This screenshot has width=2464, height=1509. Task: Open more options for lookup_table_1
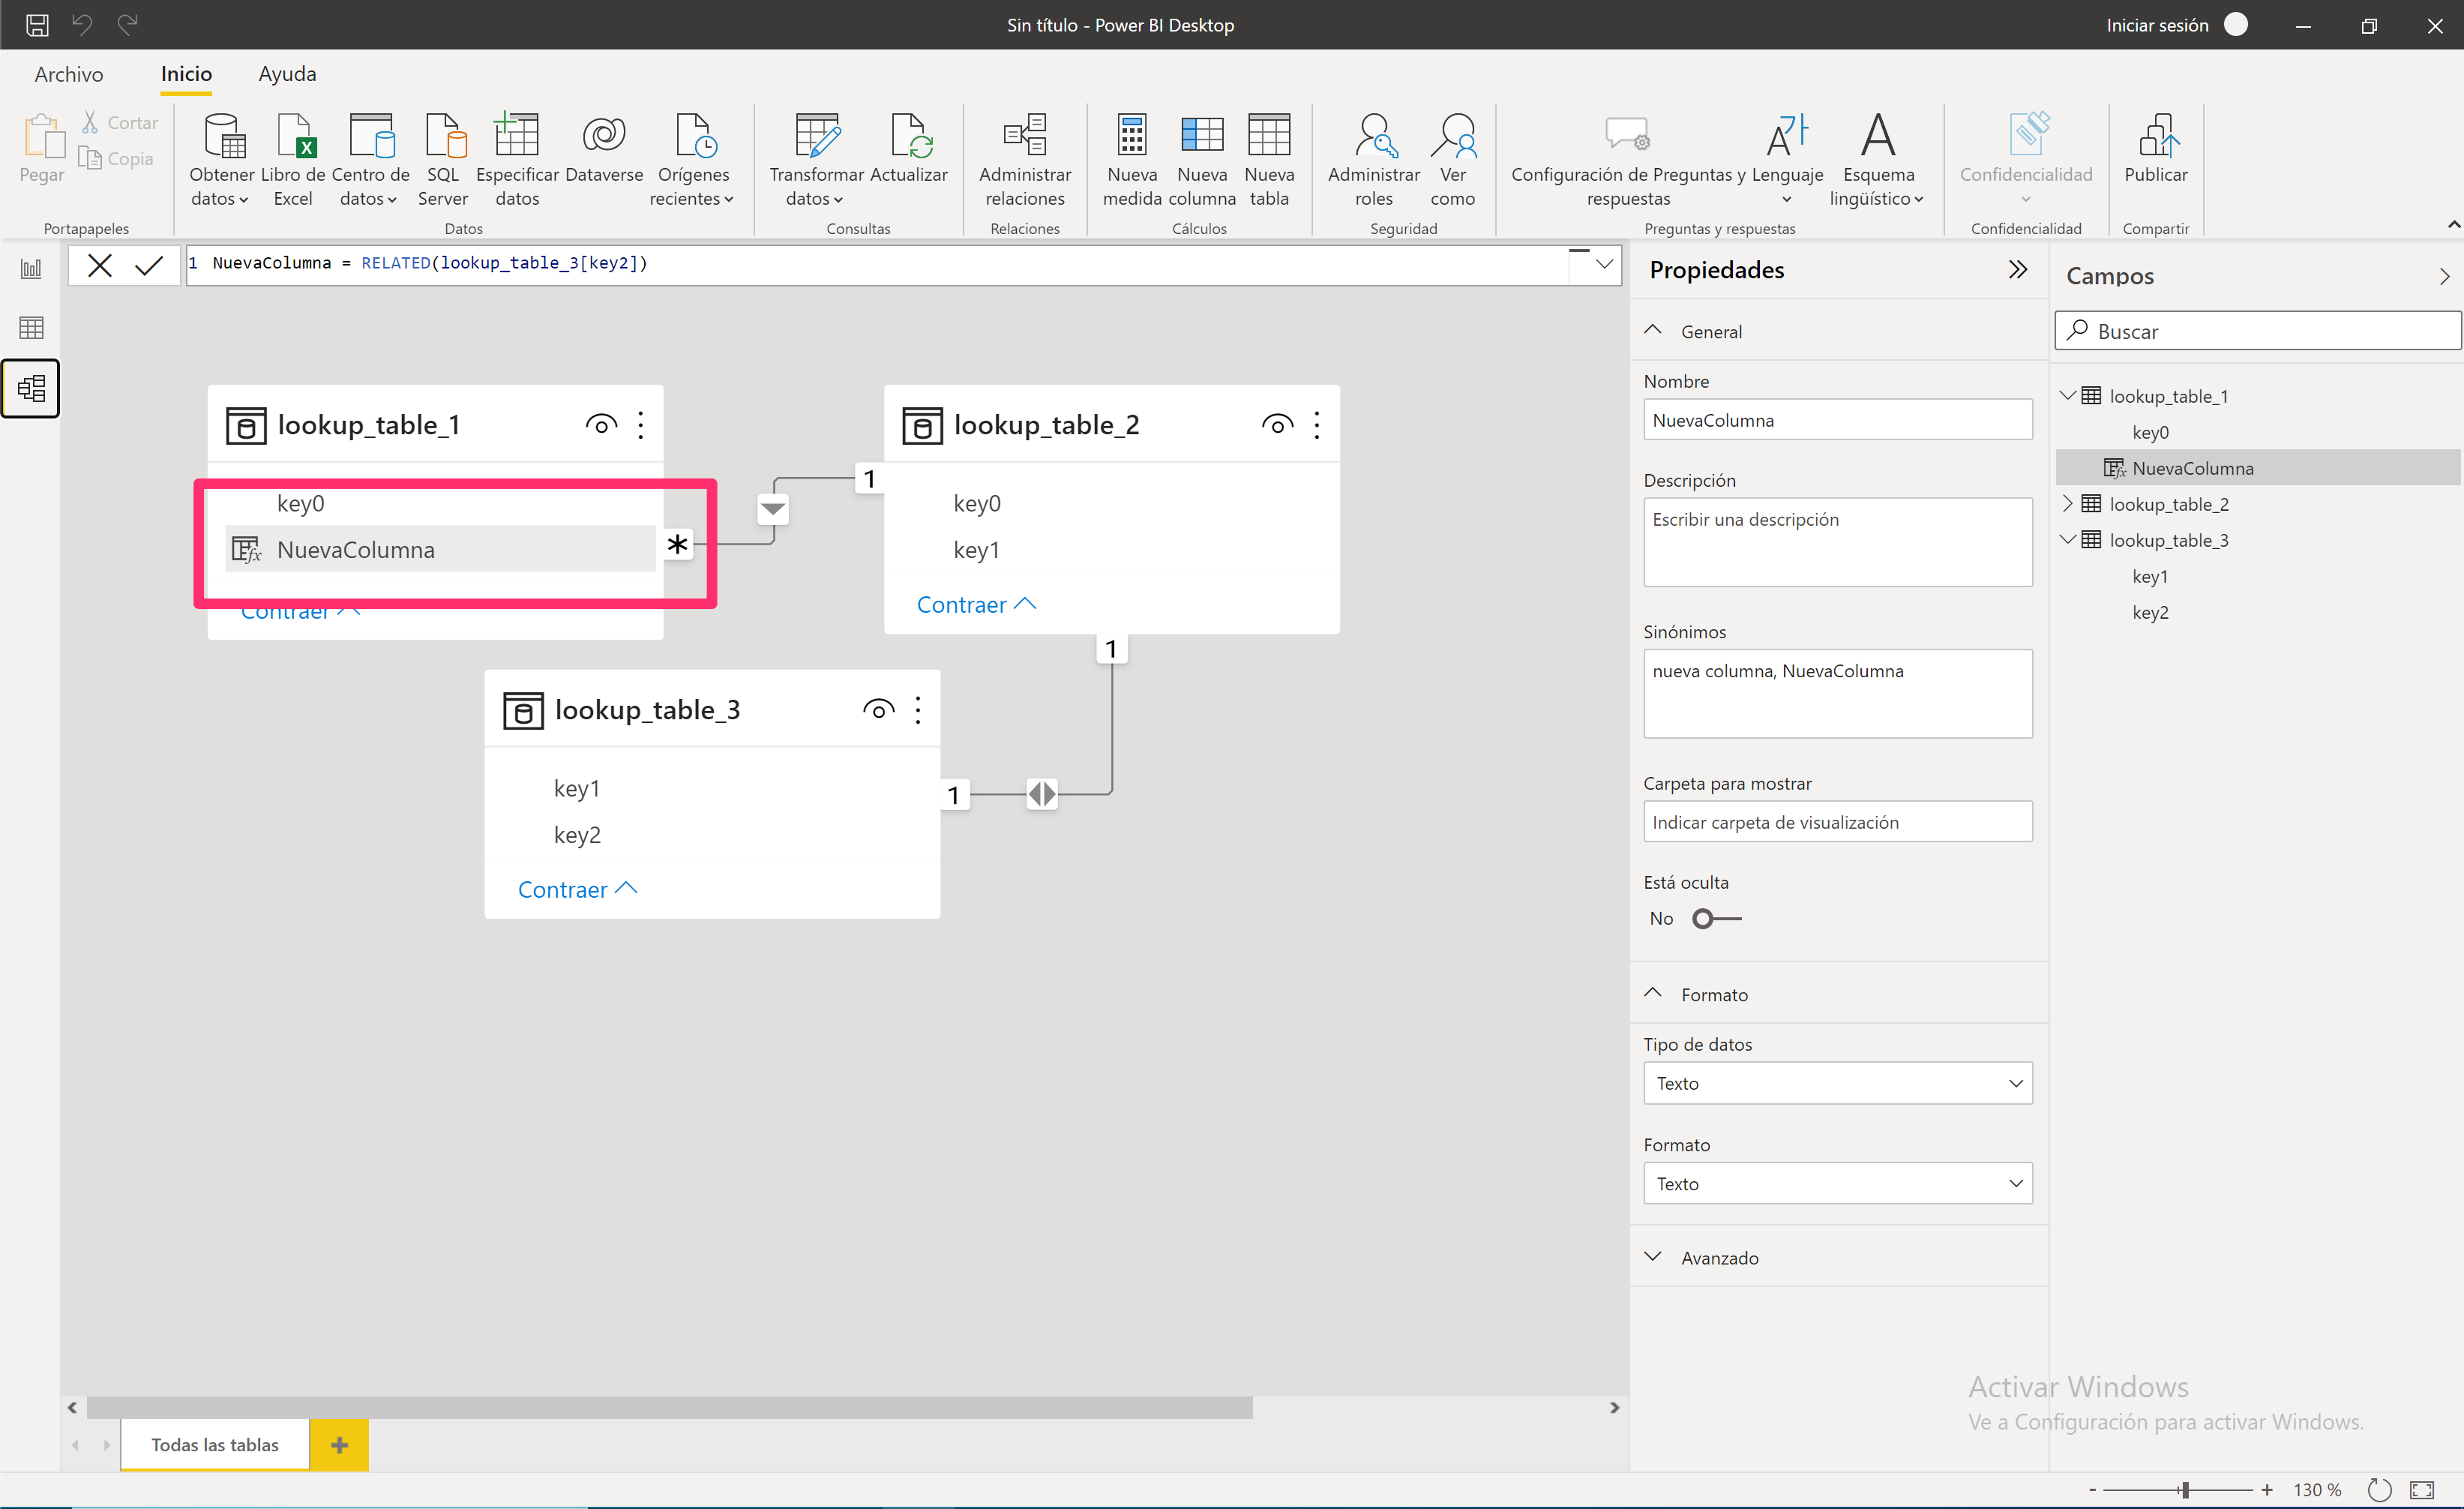pos(641,424)
